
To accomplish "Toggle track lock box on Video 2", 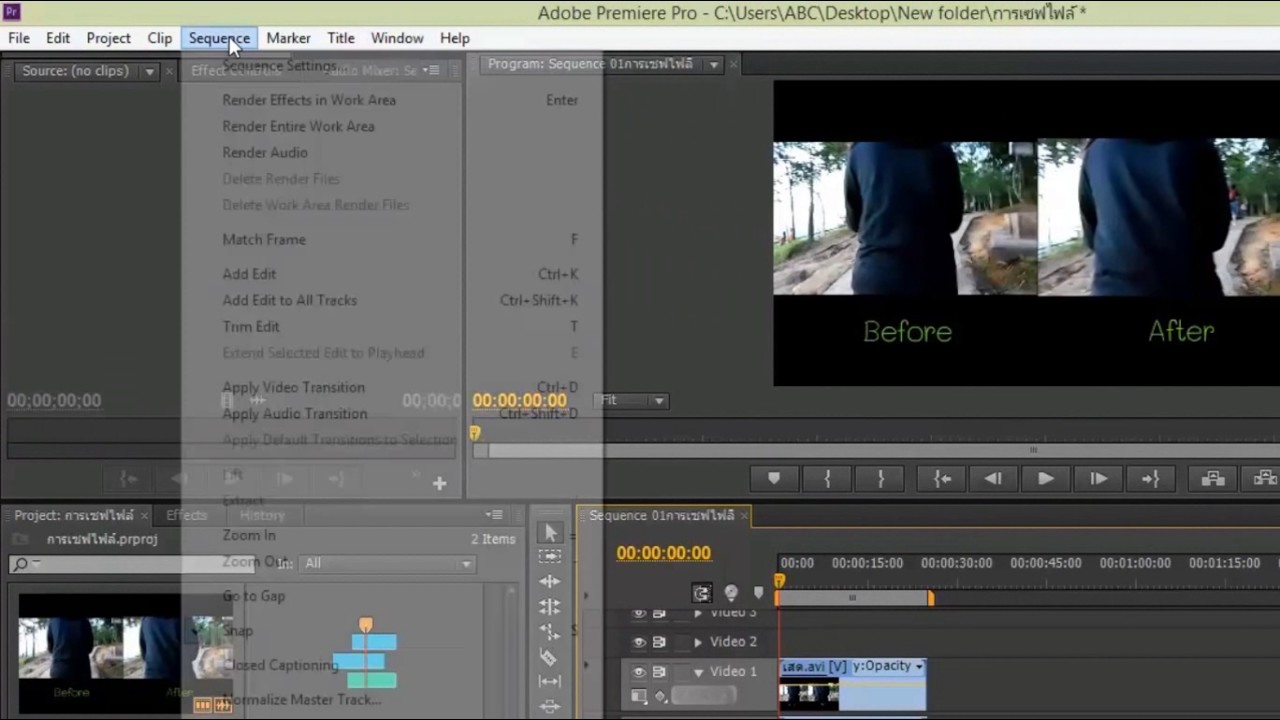I will pyautogui.click(x=680, y=642).
